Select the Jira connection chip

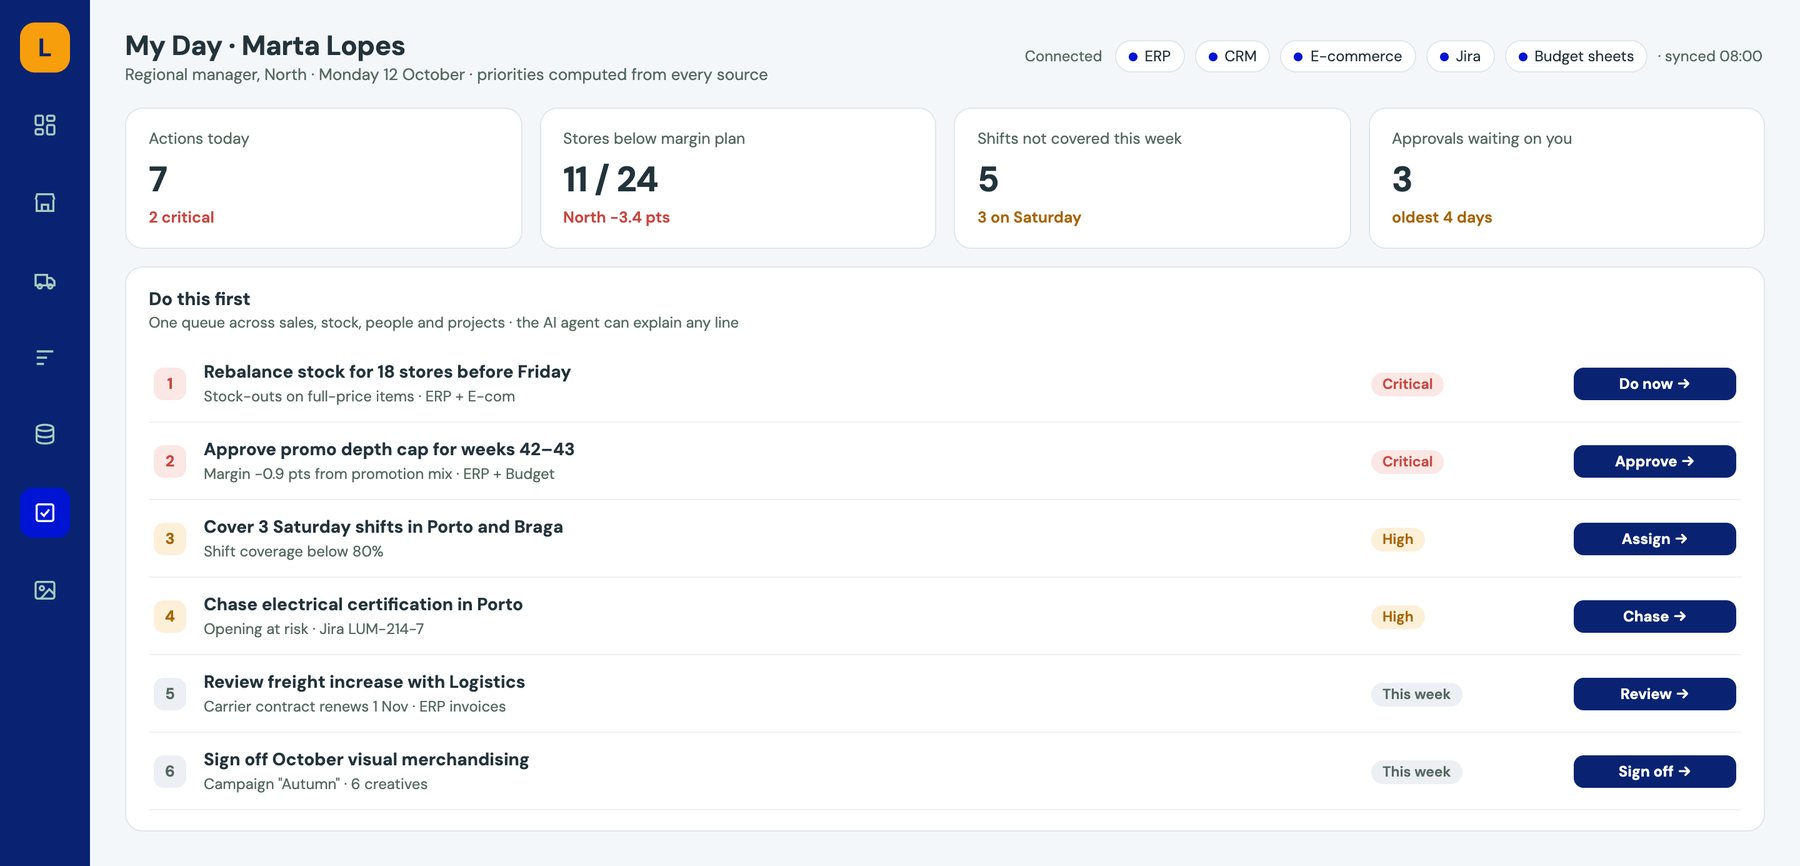(1460, 56)
